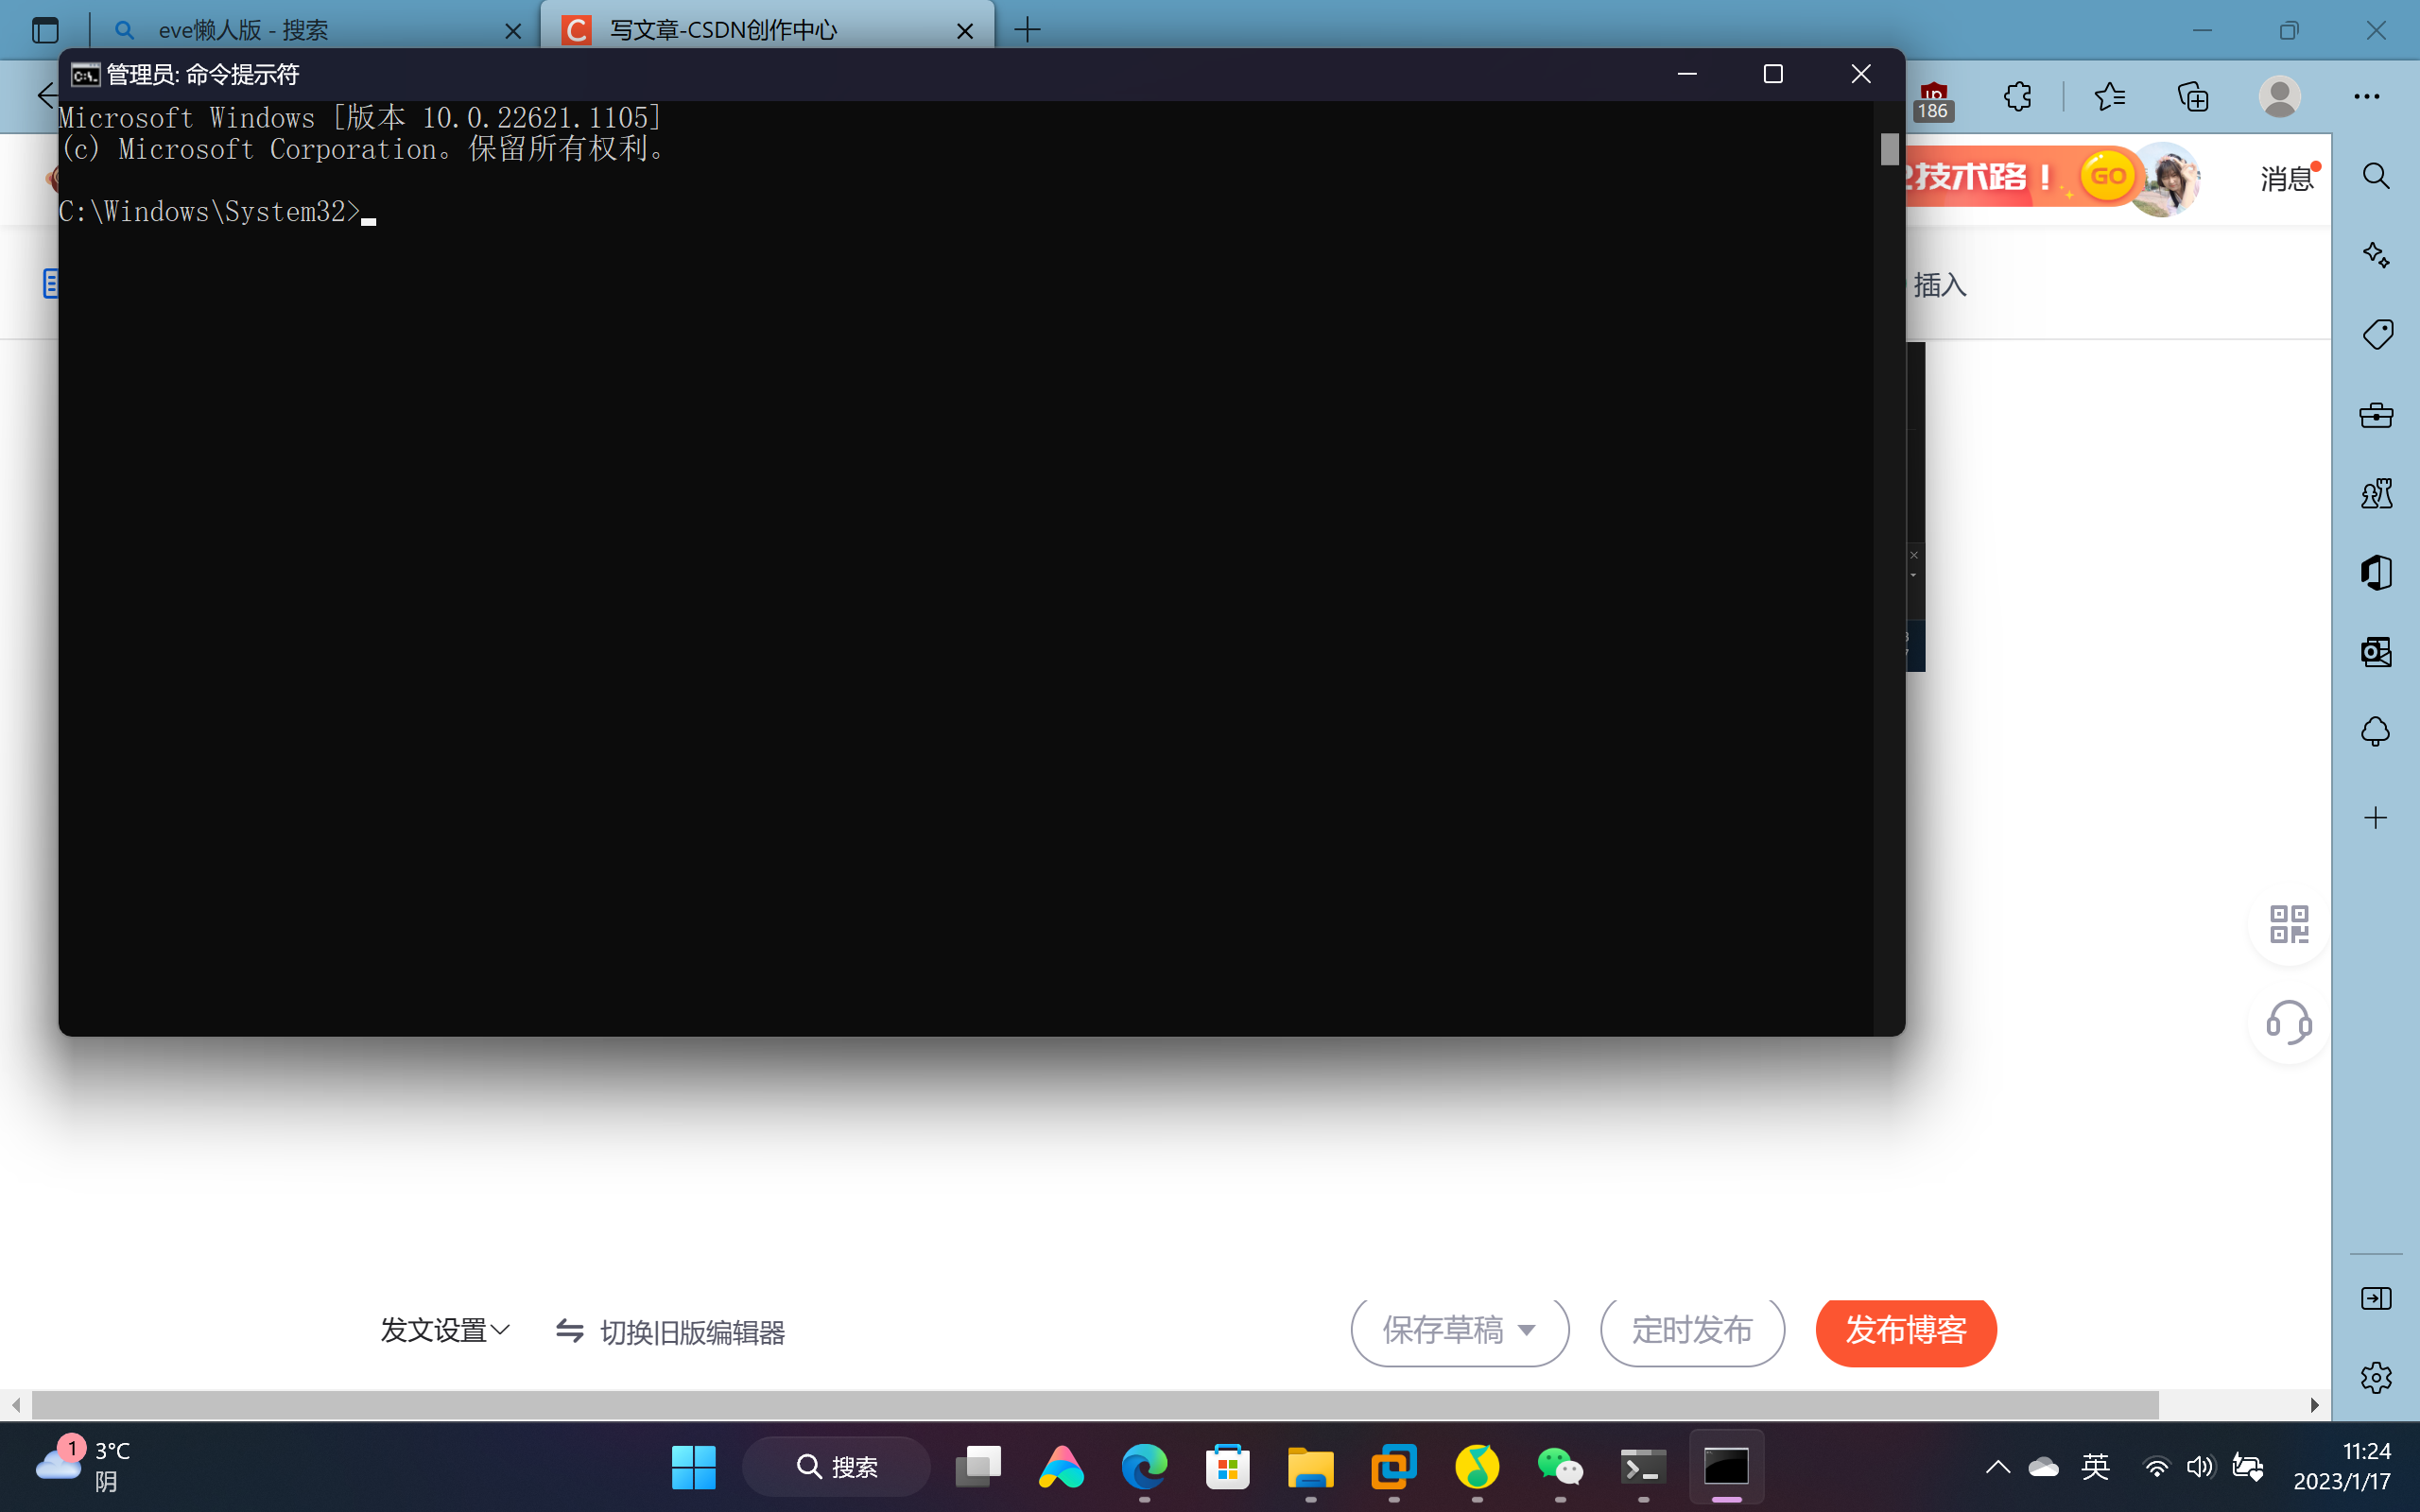Open the Office icon in the sidebar
Image resolution: width=2420 pixels, height=1512 pixels.
click(2376, 573)
